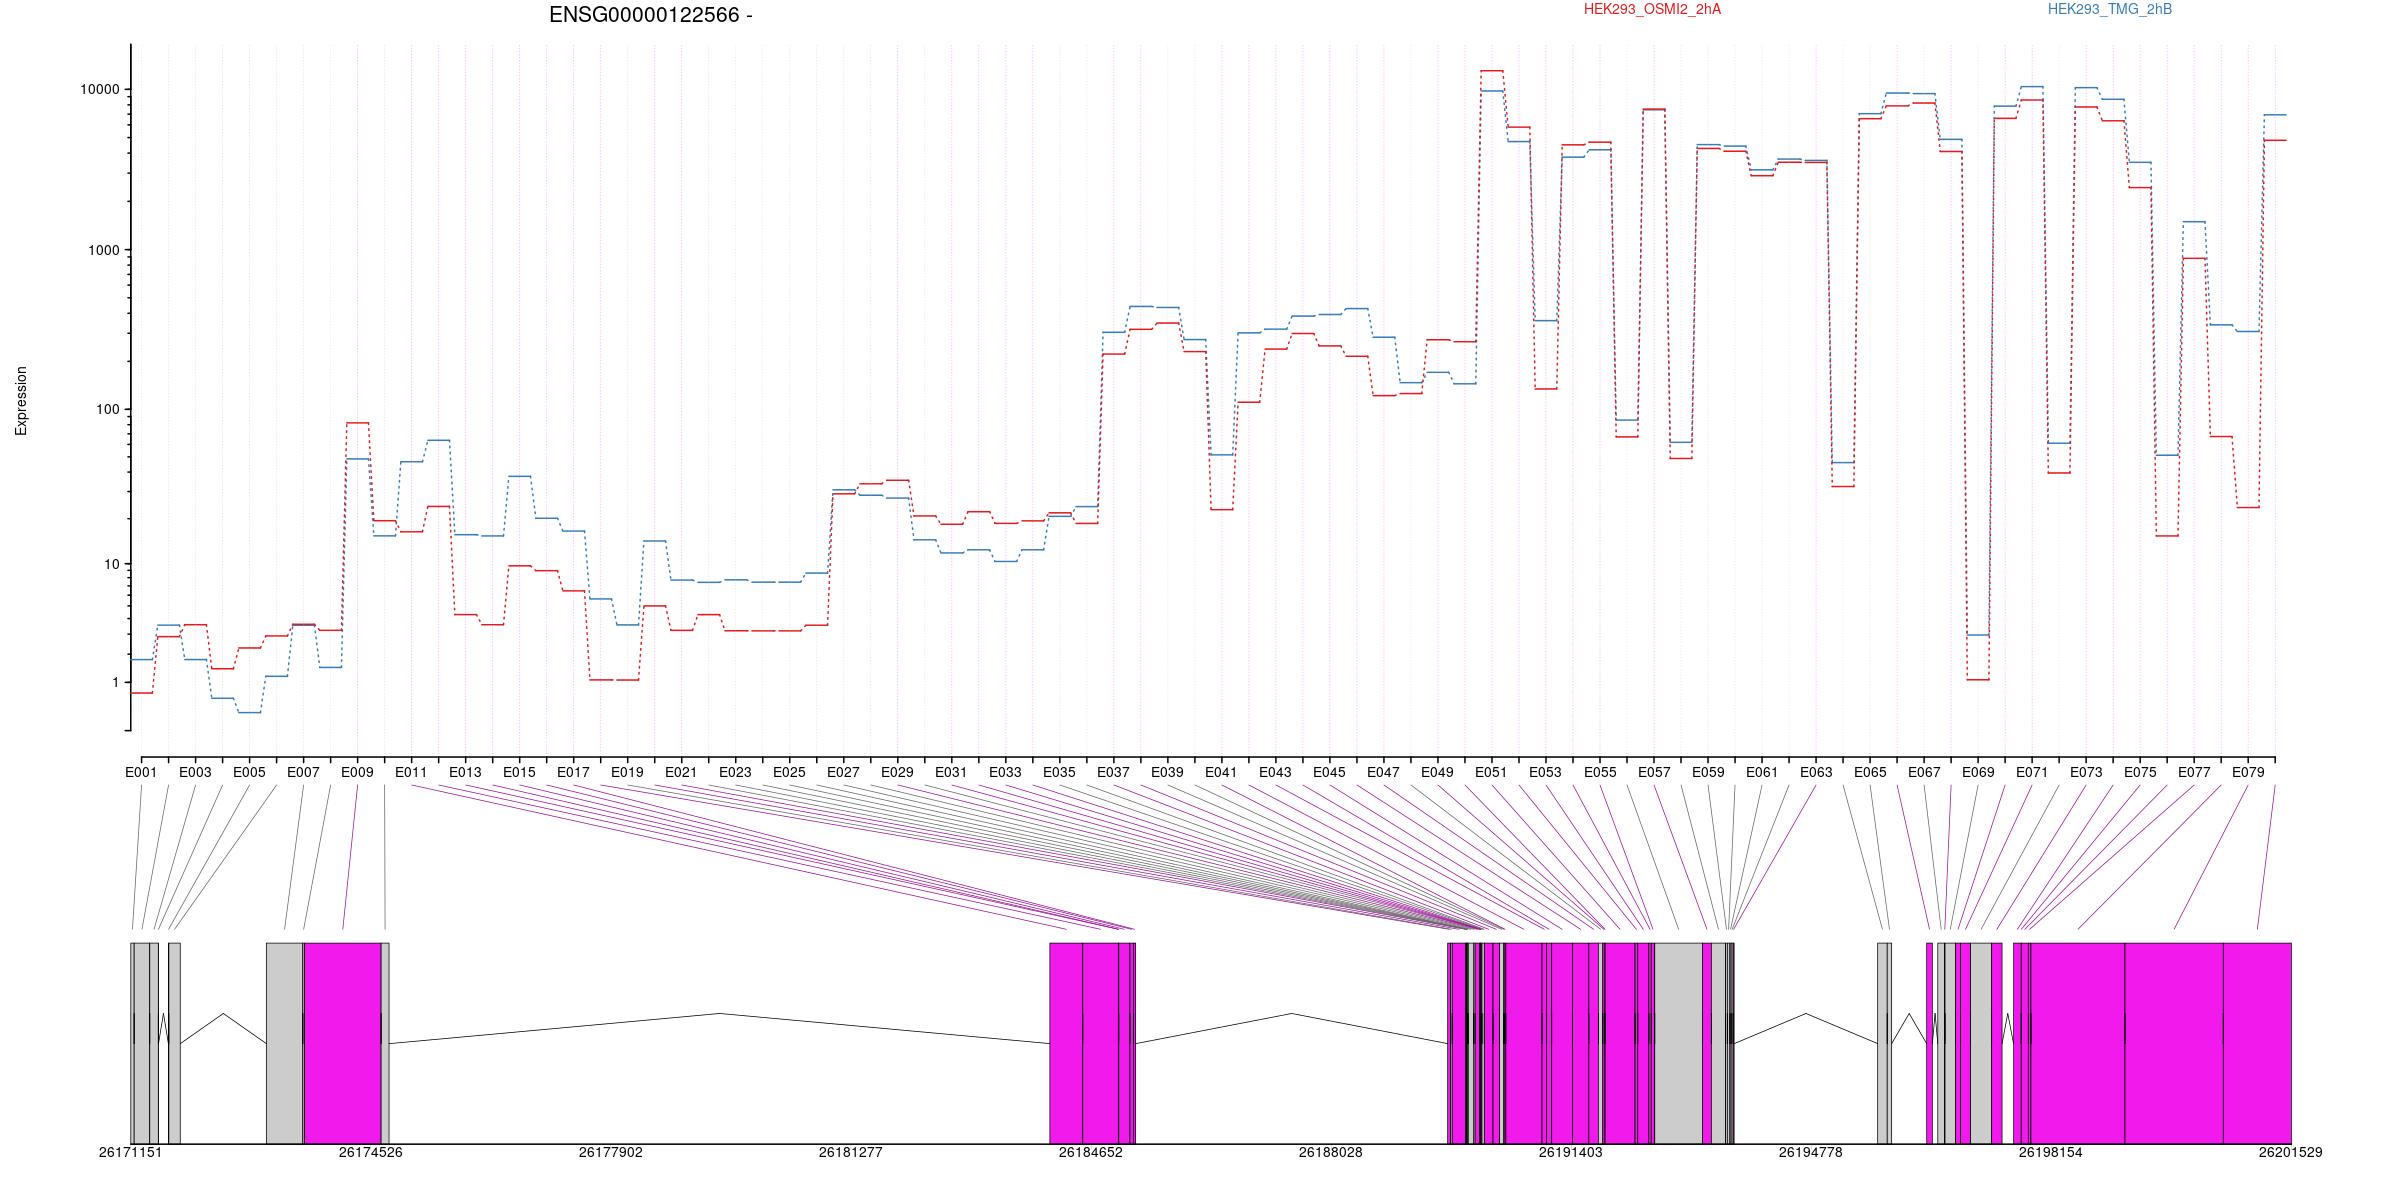Click exon label E061
Viewport: 2400px width, 1200px height.
[1762, 772]
